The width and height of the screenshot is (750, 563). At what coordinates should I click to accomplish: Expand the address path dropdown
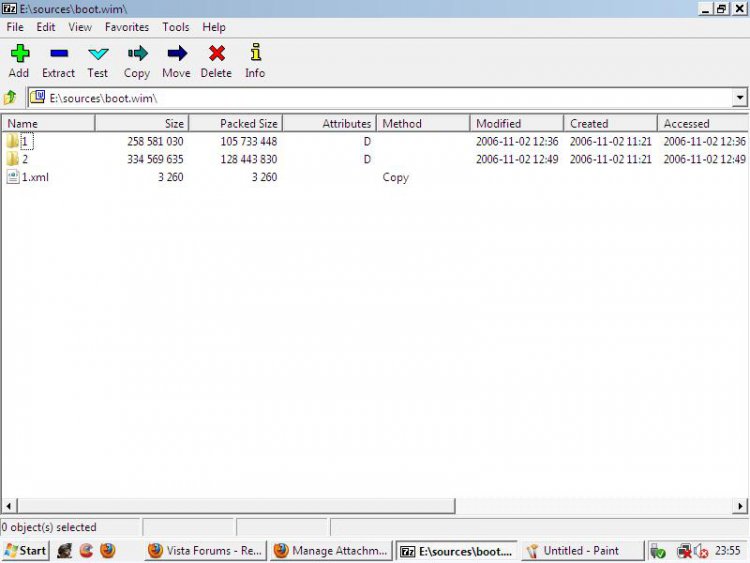[x=740, y=98]
